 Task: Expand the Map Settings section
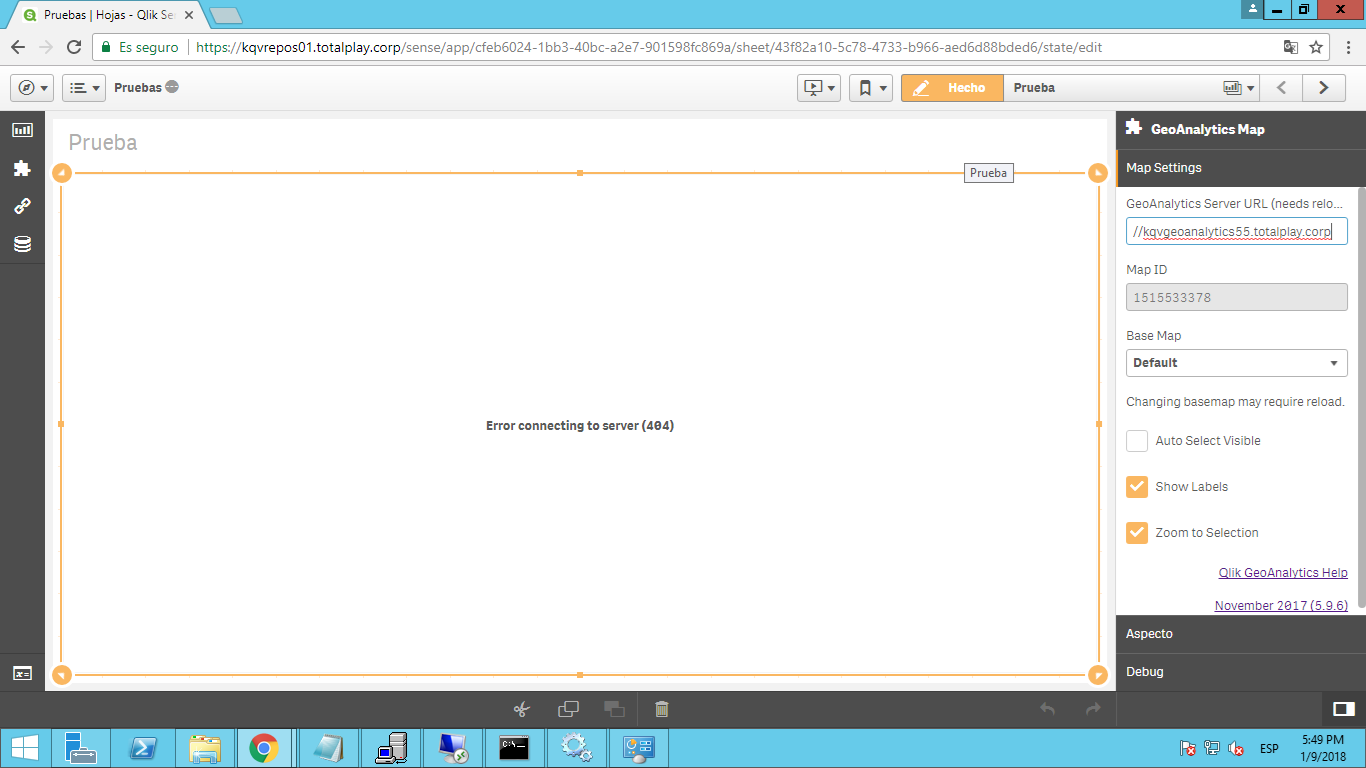[1240, 168]
